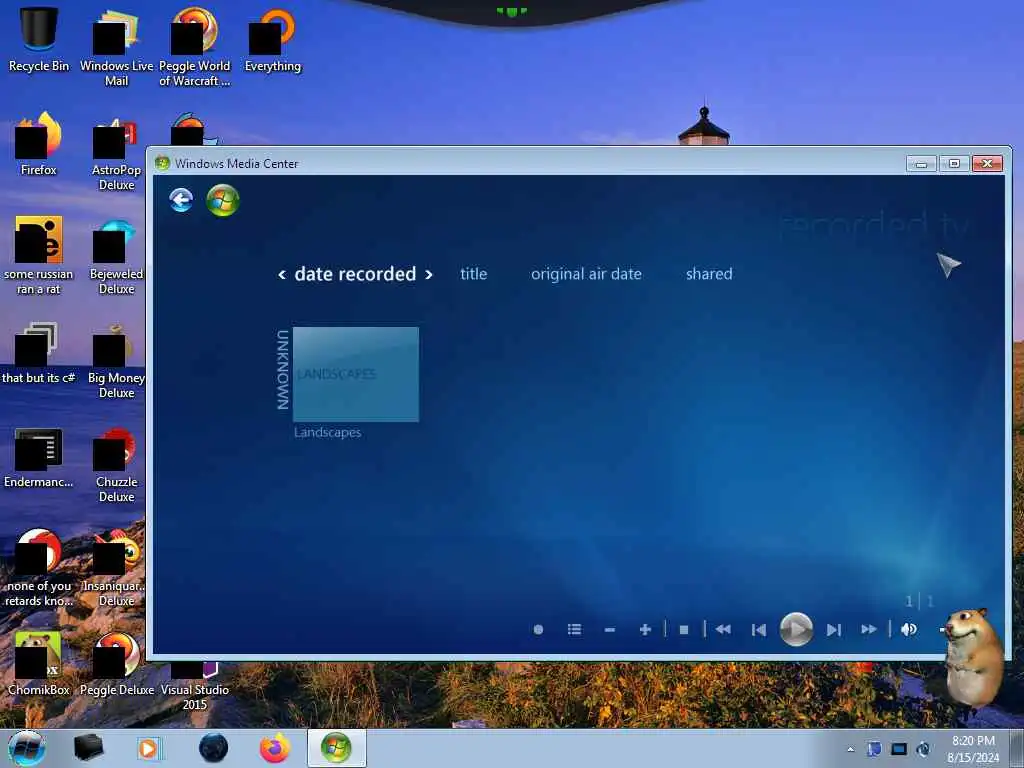The image size is (1024, 768).
Task: Click channel up plus button
Action: [x=645, y=630]
